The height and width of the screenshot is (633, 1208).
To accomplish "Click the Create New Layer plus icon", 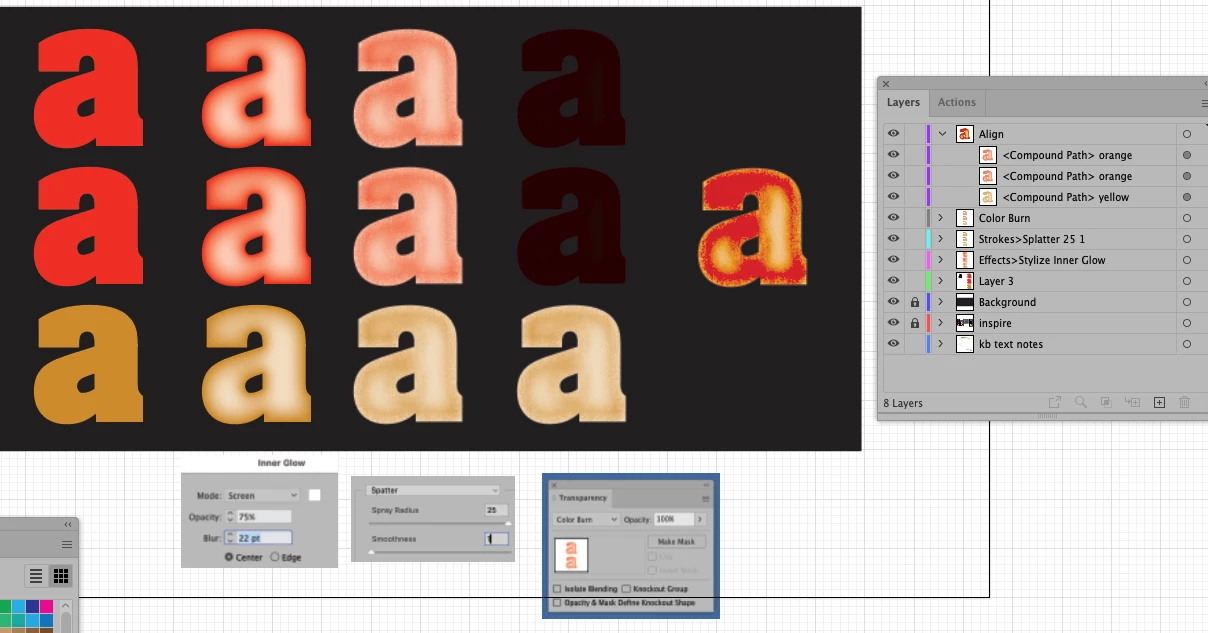I will coord(1159,402).
